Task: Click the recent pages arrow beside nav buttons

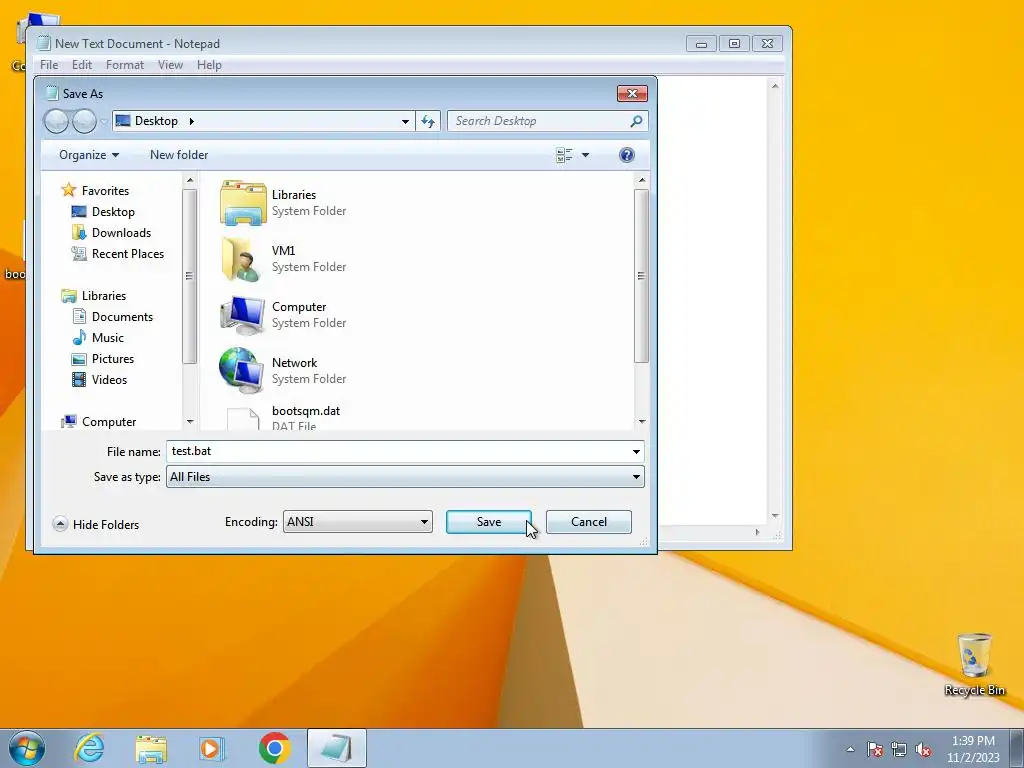Action: point(104,121)
